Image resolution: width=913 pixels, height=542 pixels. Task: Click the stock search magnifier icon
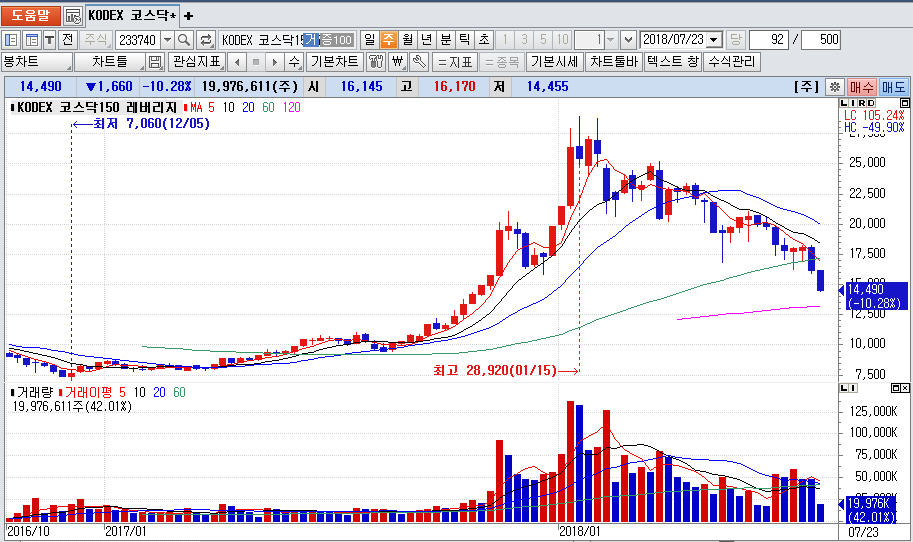pyautogui.click(x=185, y=40)
